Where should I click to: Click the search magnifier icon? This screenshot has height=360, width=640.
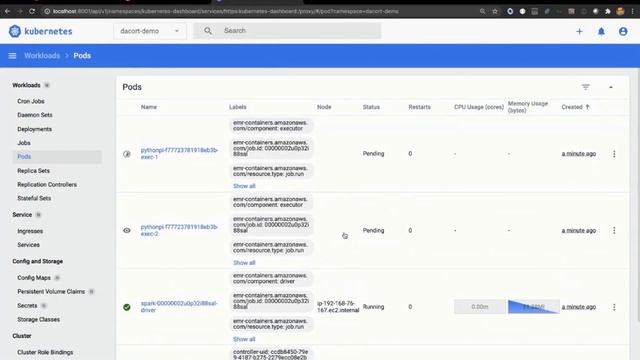208,31
